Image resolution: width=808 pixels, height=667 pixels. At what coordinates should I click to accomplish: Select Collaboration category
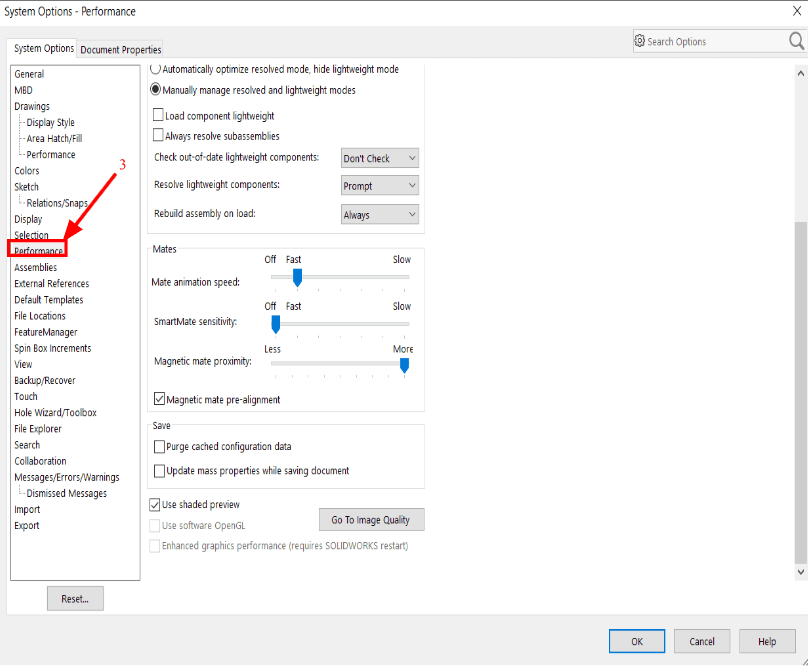[x=40, y=461]
